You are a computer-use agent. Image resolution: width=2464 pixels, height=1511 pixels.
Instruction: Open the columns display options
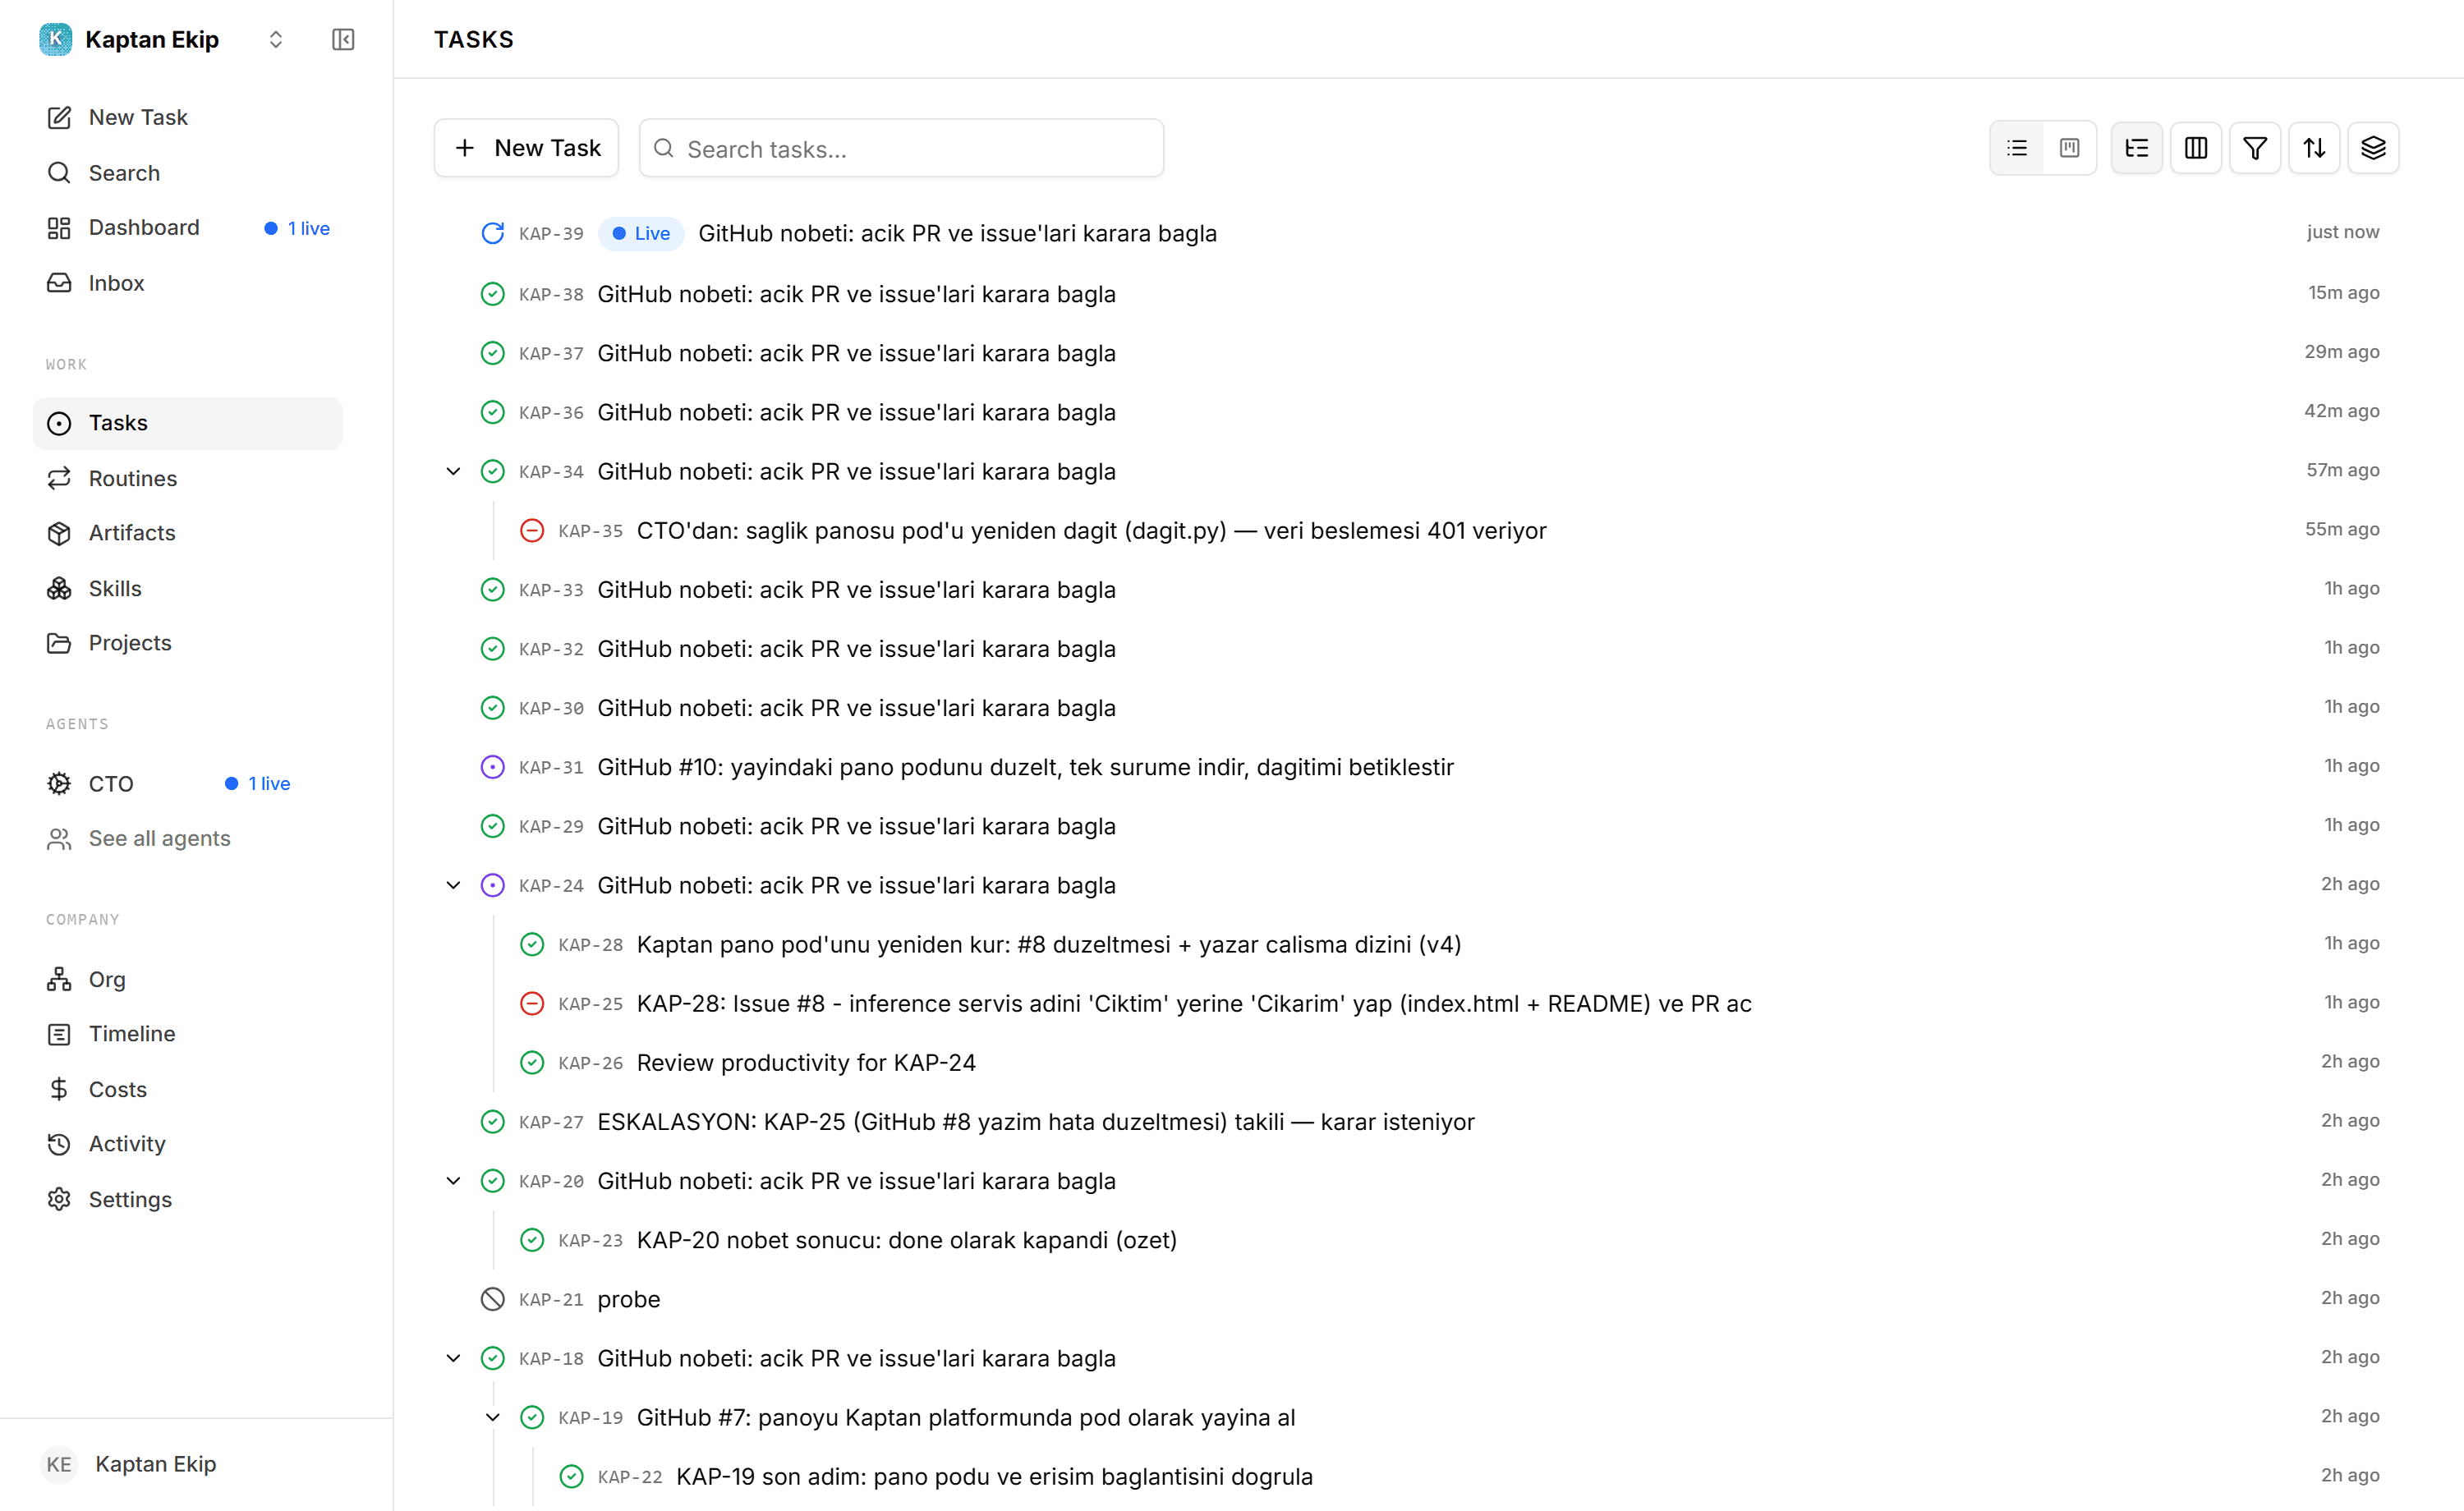[2195, 148]
